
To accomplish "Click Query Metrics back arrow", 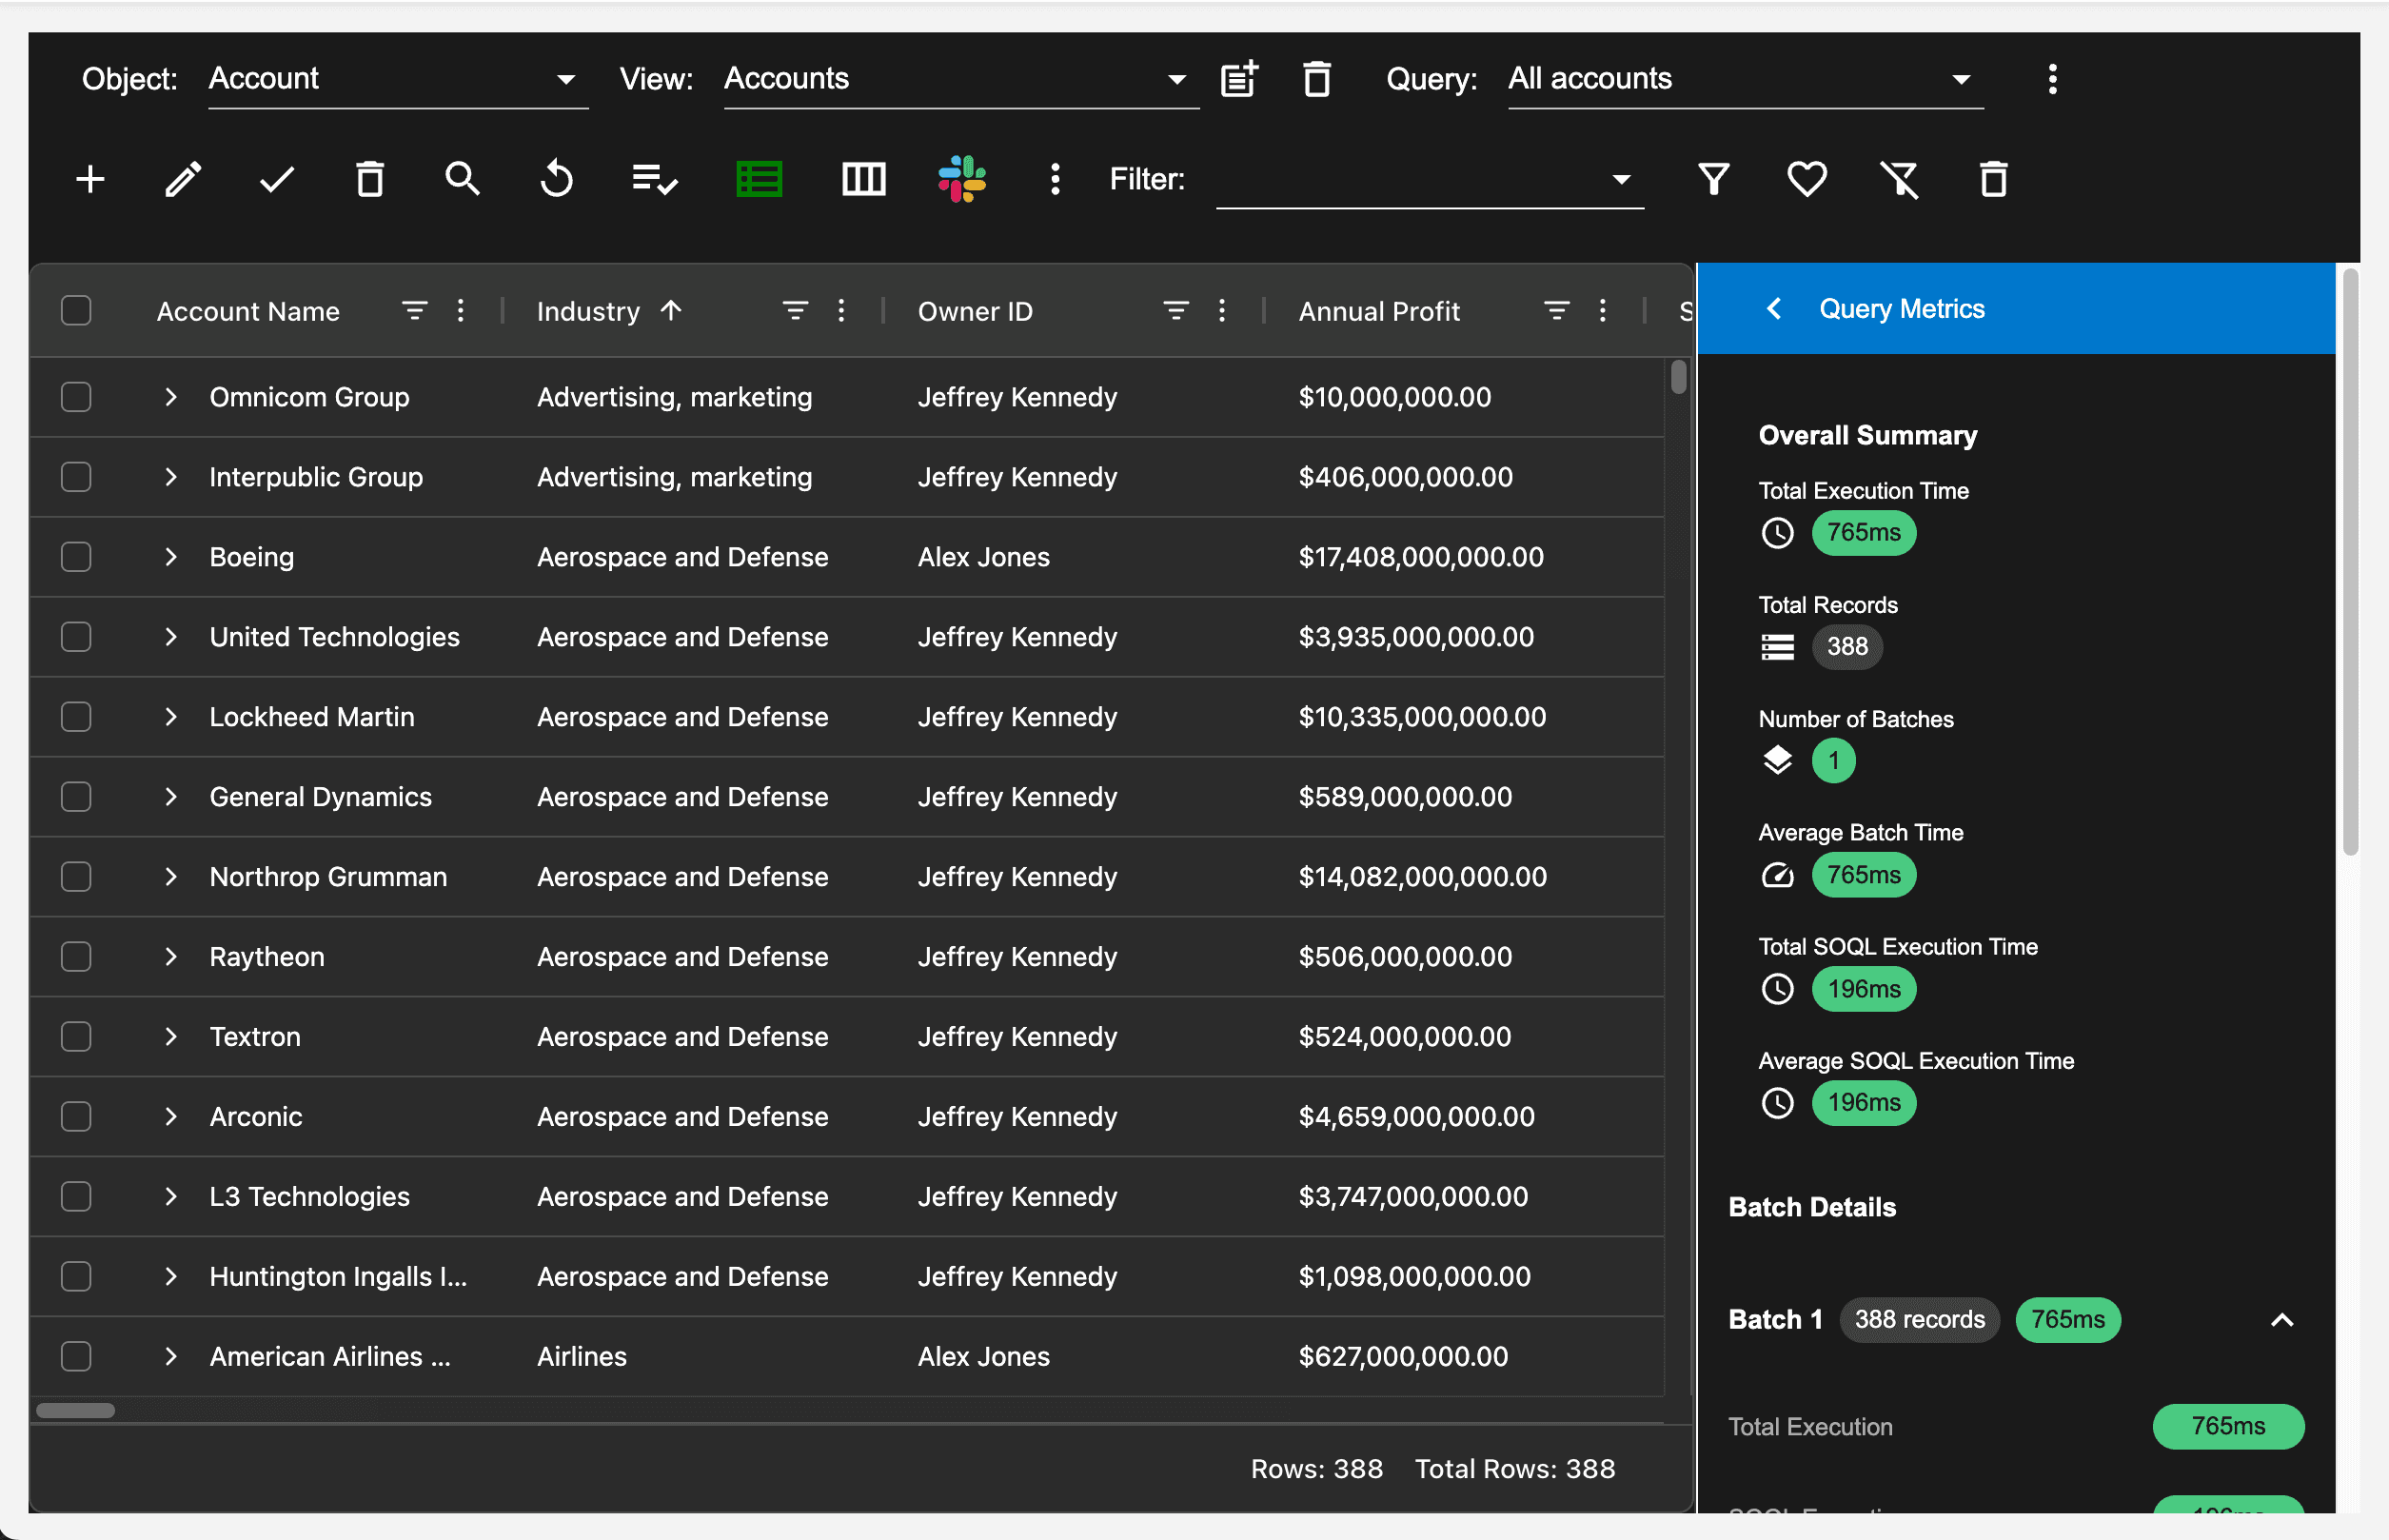I will tap(1773, 309).
